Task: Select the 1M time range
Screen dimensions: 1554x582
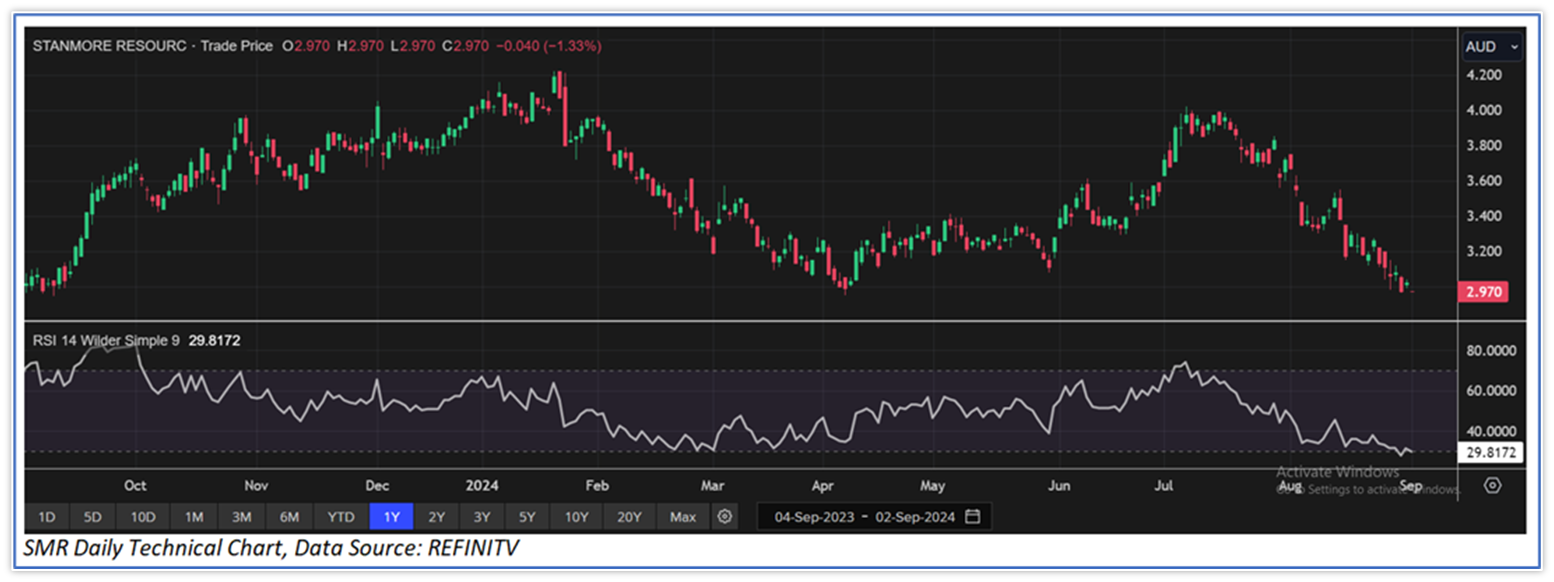Action: point(194,517)
